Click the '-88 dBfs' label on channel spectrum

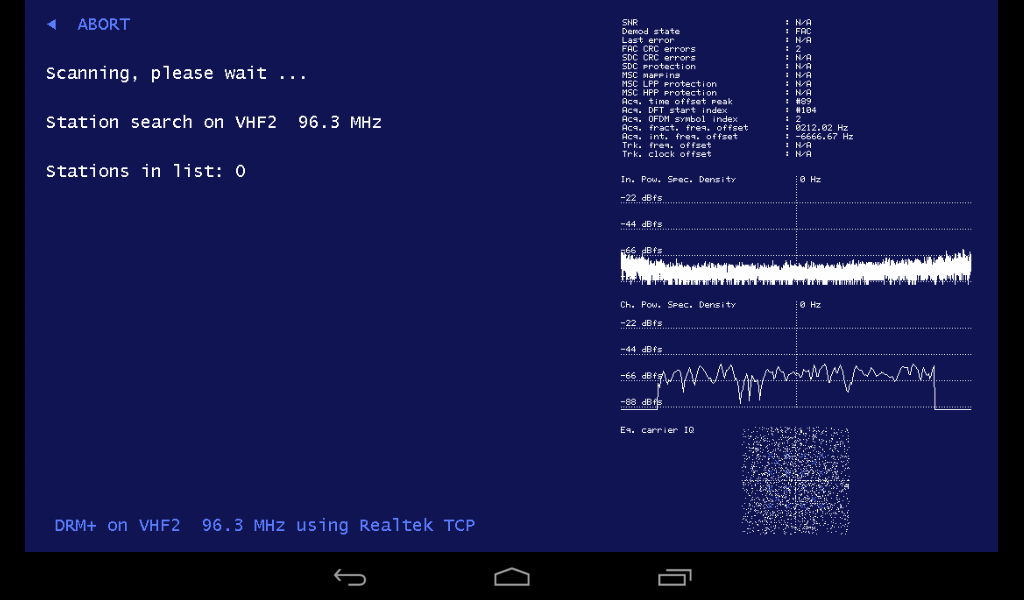tap(641, 402)
